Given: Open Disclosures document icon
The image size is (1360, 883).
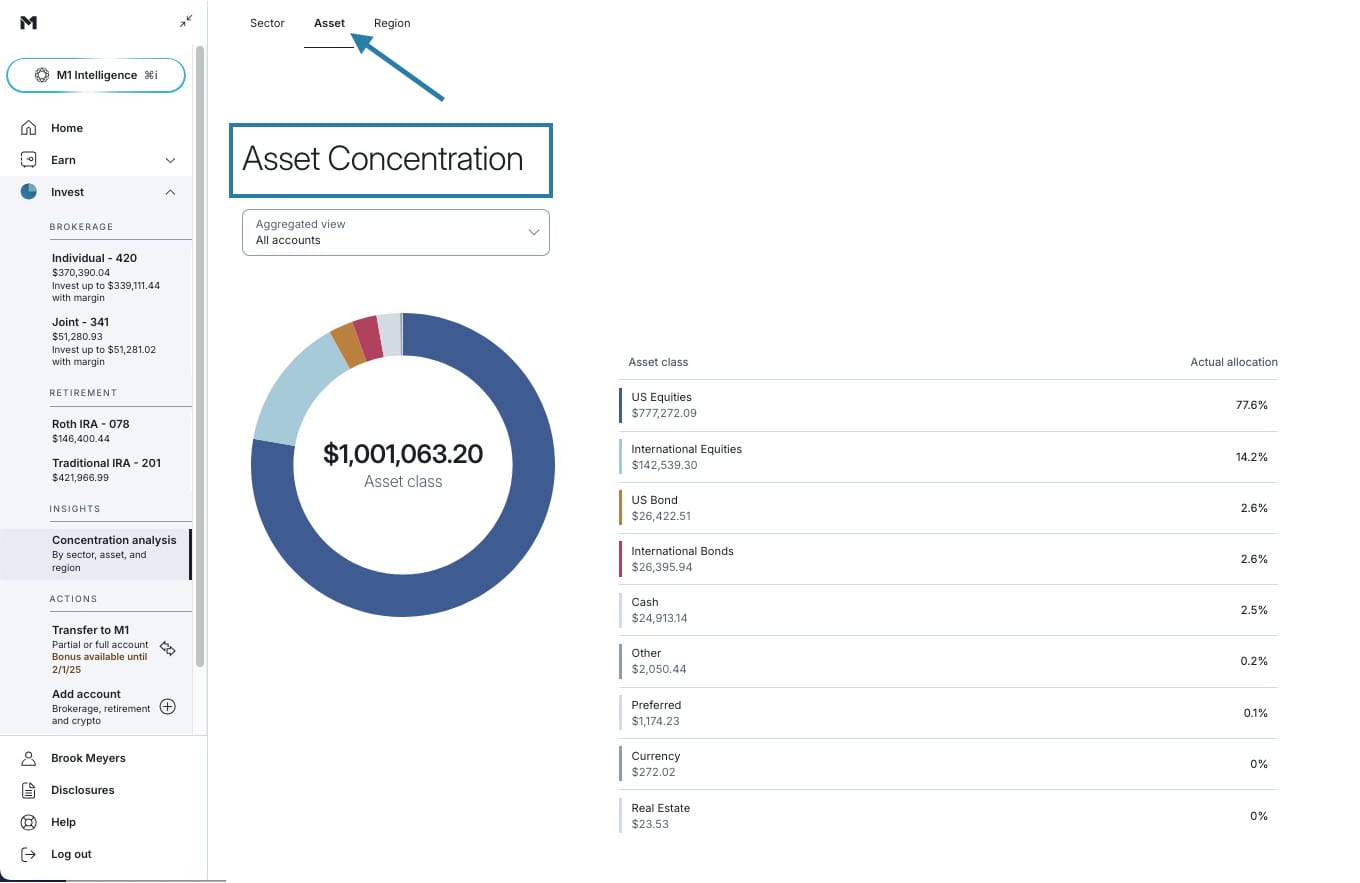Looking at the screenshot, I should (29, 790).
